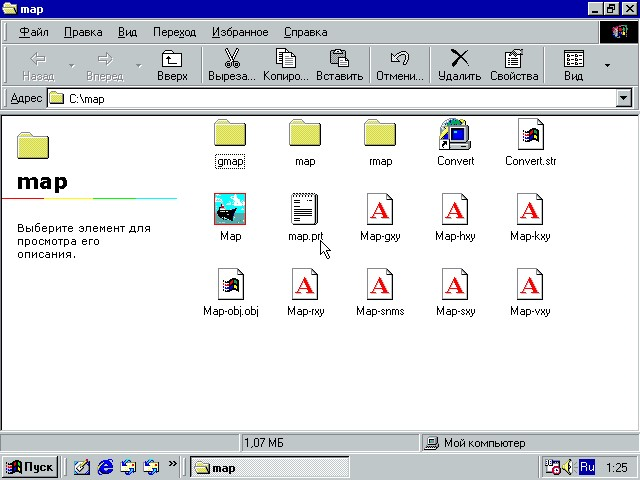This screenshot has height=480, width=640.
Task: Expand the Назад history dropdown arrow
Action: [72, 66]
